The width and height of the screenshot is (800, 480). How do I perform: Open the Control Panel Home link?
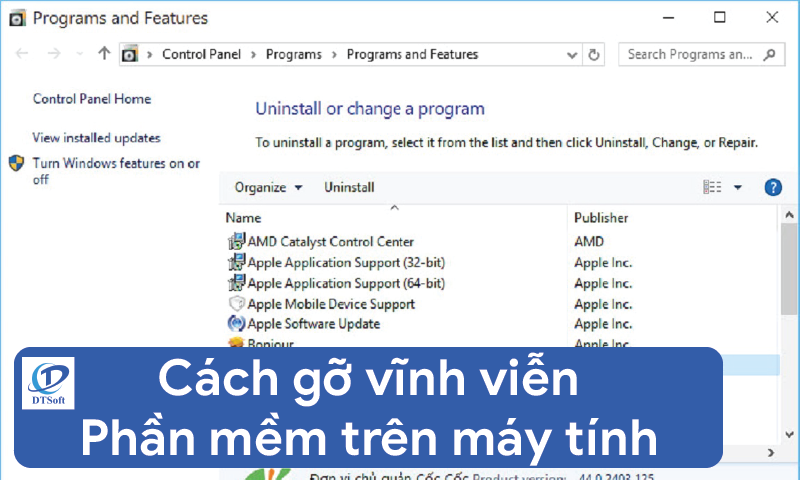tap(92, 99)
